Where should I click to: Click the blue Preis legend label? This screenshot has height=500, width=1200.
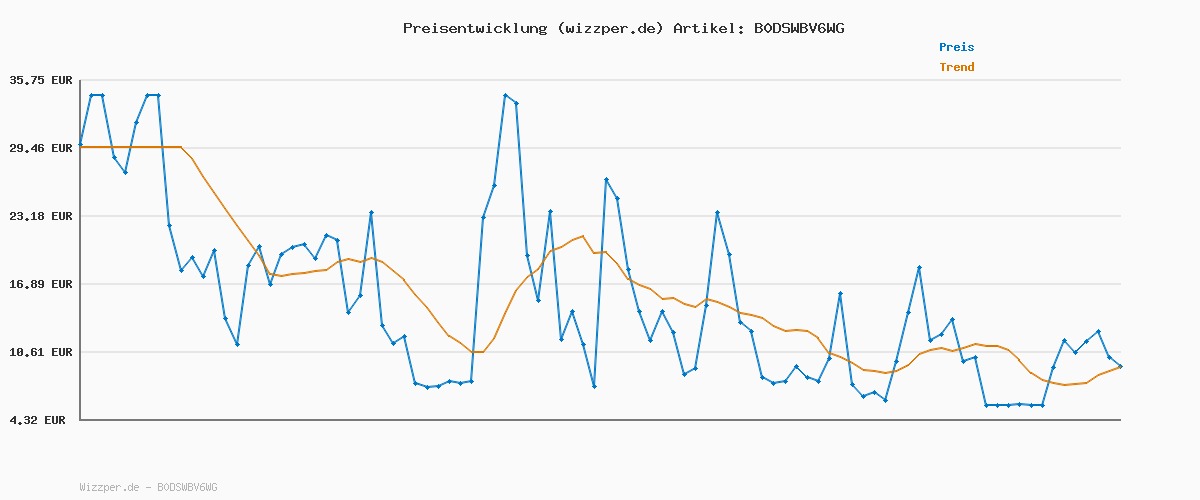(956, 47)
